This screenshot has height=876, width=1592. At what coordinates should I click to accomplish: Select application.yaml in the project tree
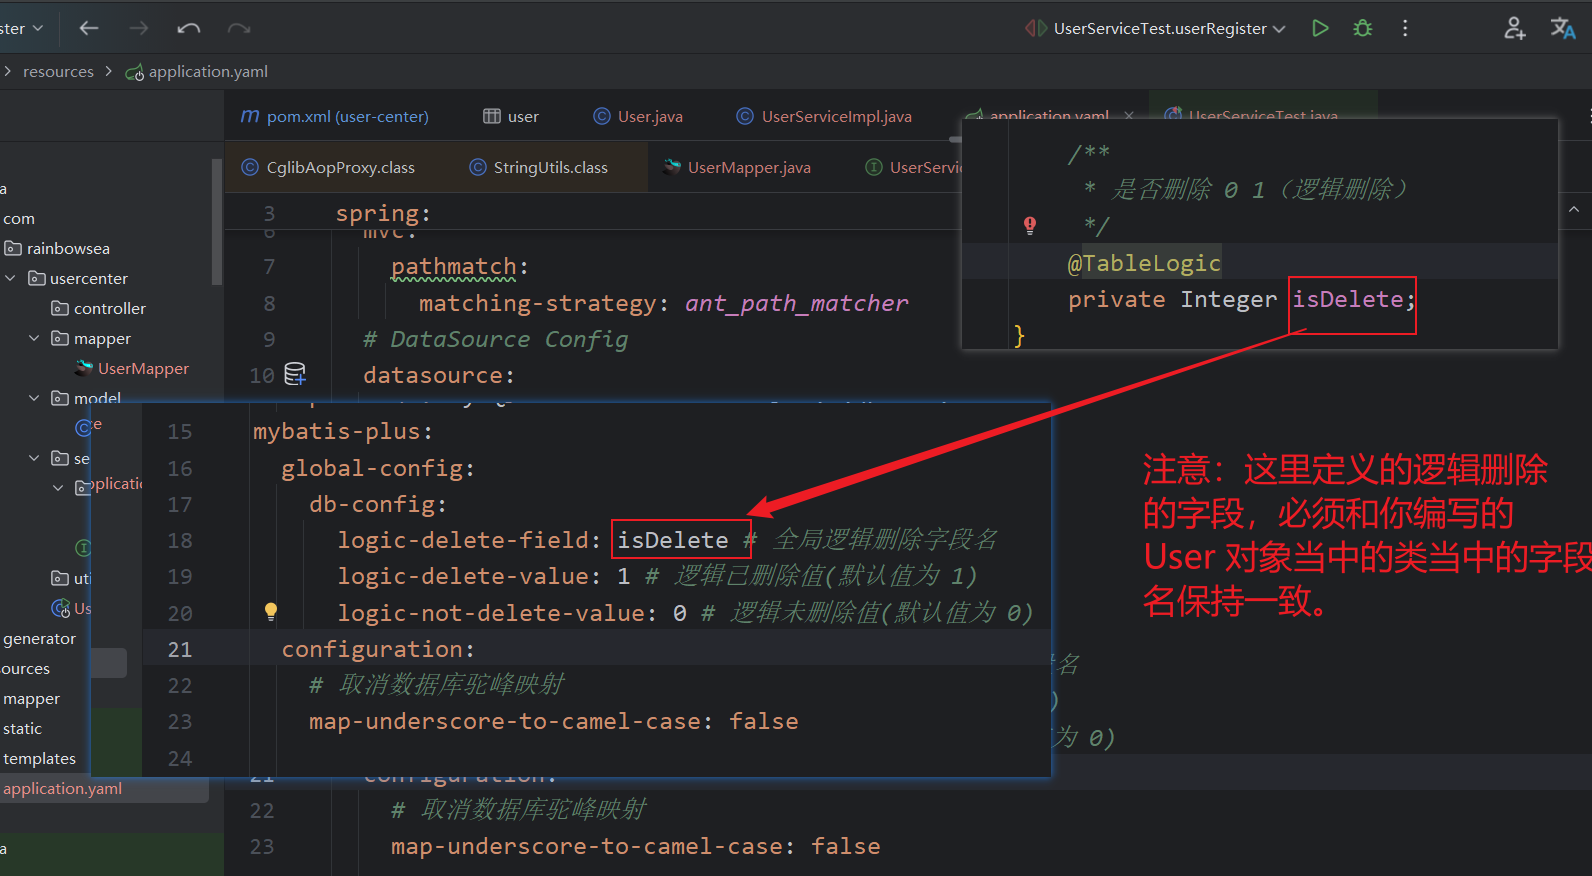click(x=62, y=788)
